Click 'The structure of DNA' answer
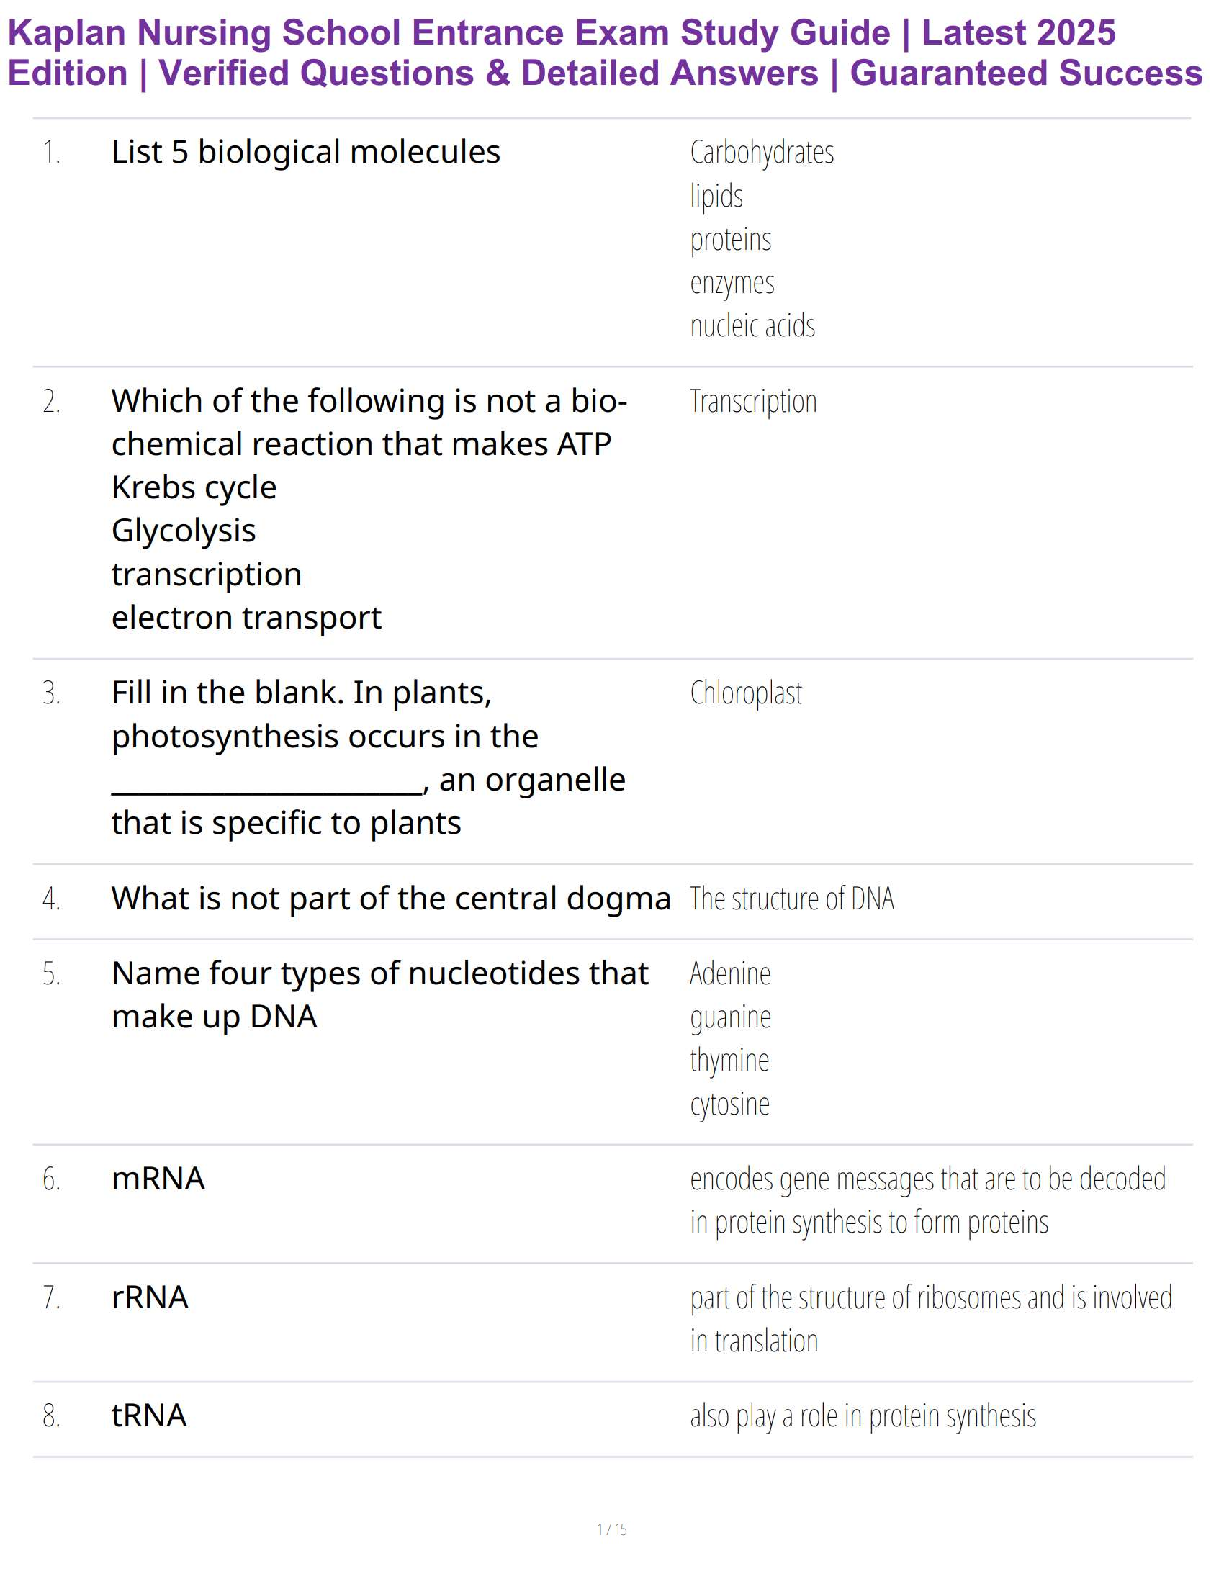The width and height of the screenshot is (1224, 1584). click(792, 899)
